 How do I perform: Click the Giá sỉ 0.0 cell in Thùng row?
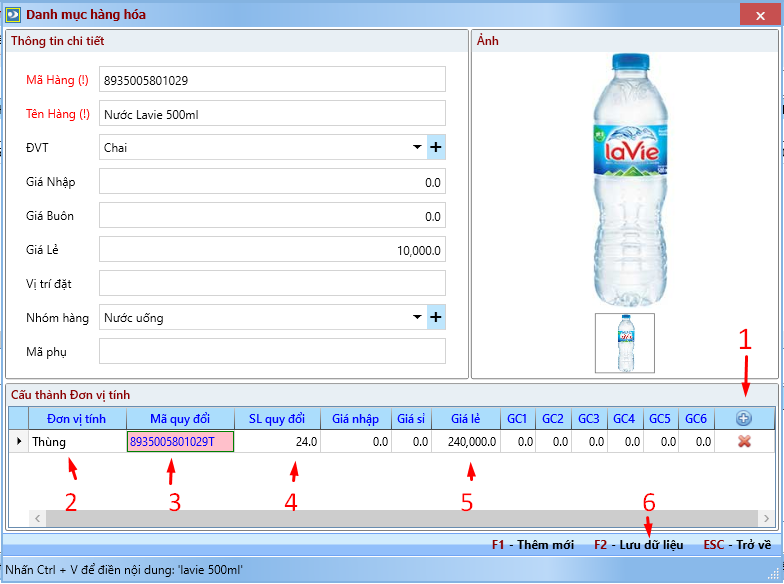pyautogui.click(x=411, y=442)
